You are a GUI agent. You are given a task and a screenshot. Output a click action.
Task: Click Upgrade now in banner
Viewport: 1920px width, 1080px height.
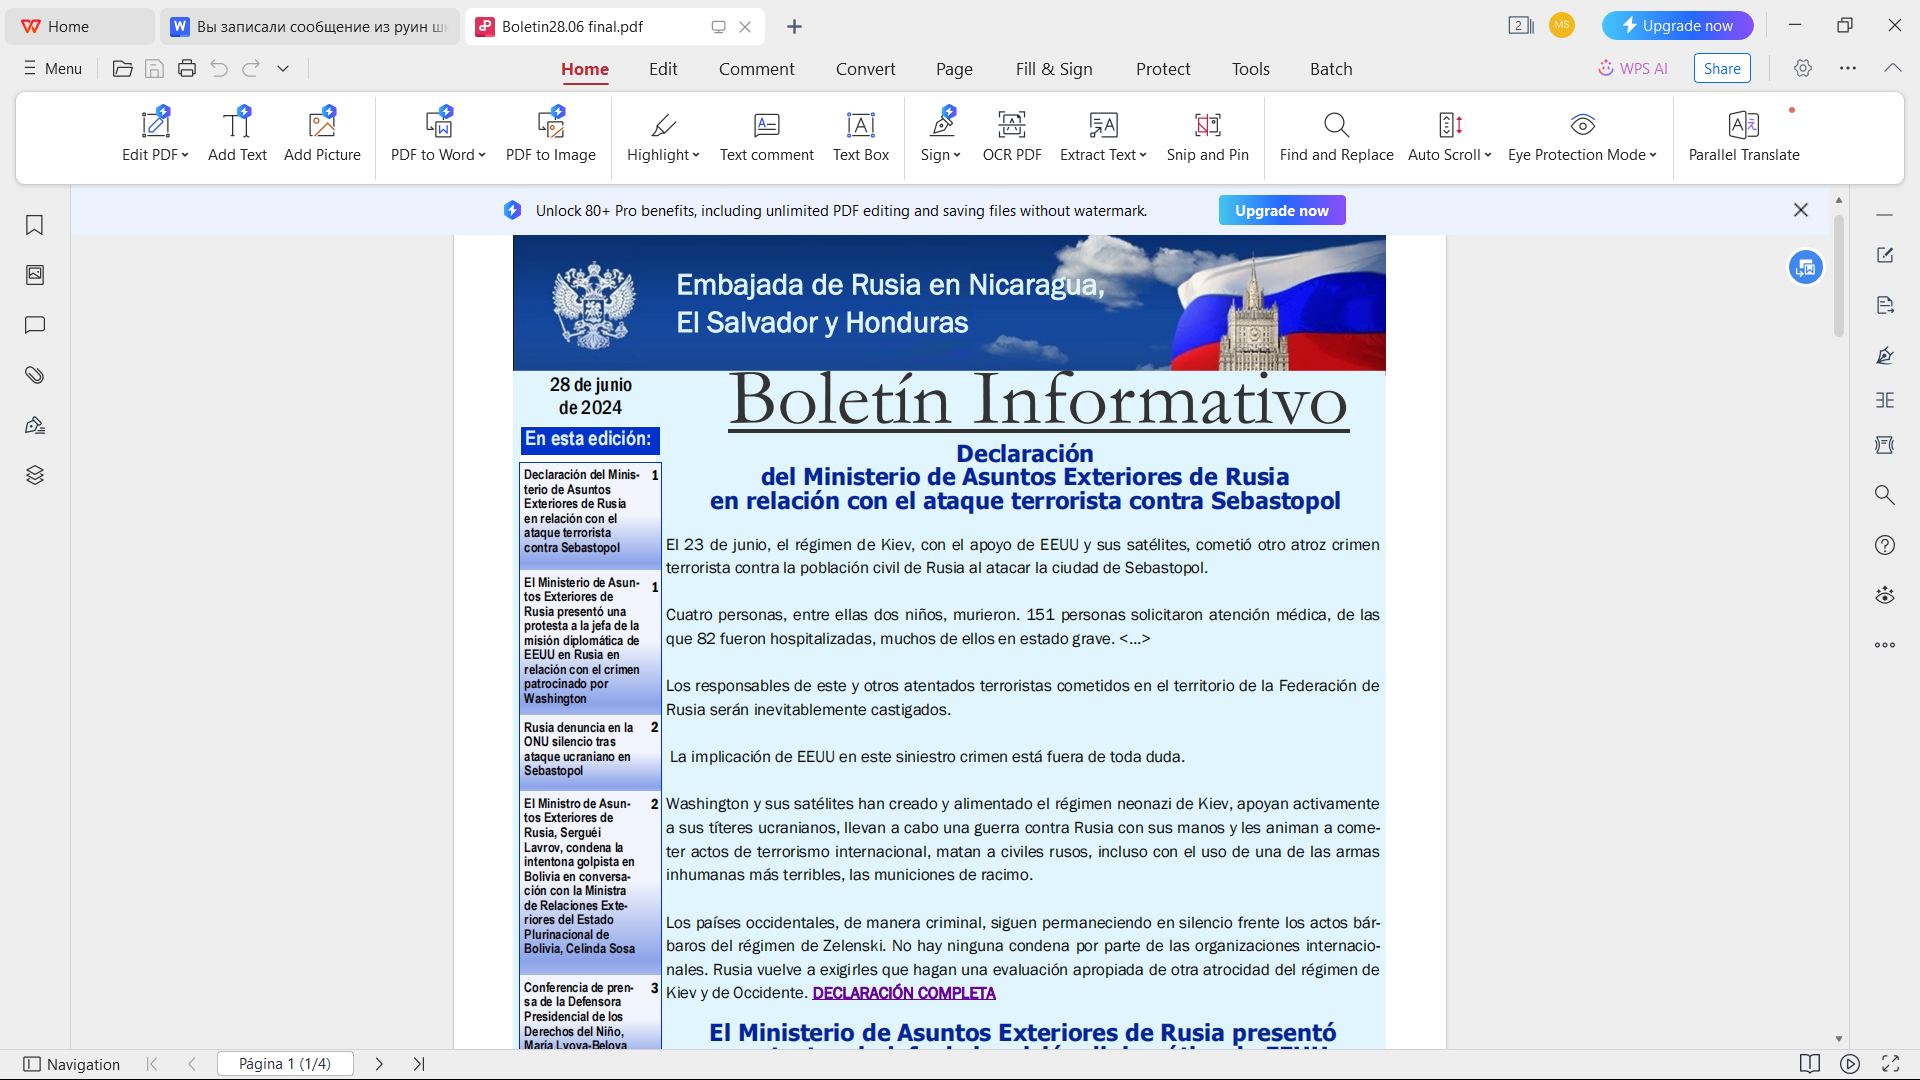point(1282,210)
